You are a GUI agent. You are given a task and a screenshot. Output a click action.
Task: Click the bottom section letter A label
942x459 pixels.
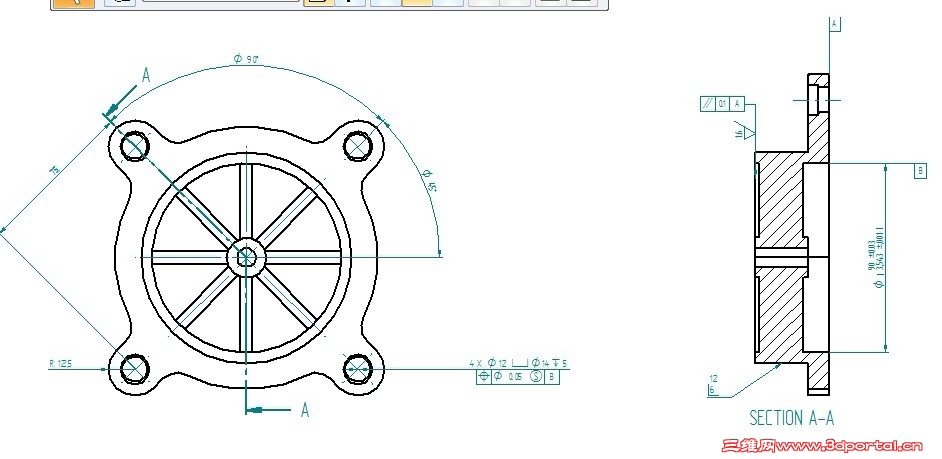305,410
